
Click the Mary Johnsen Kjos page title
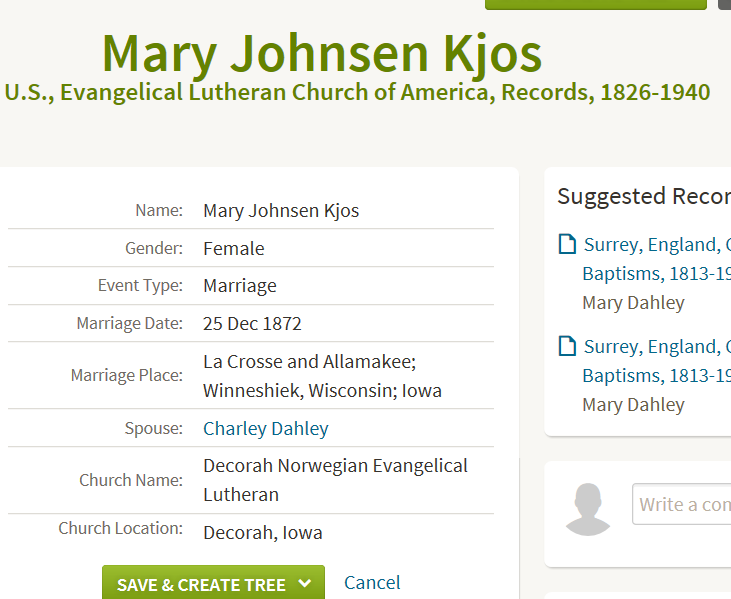pos(322,54)
